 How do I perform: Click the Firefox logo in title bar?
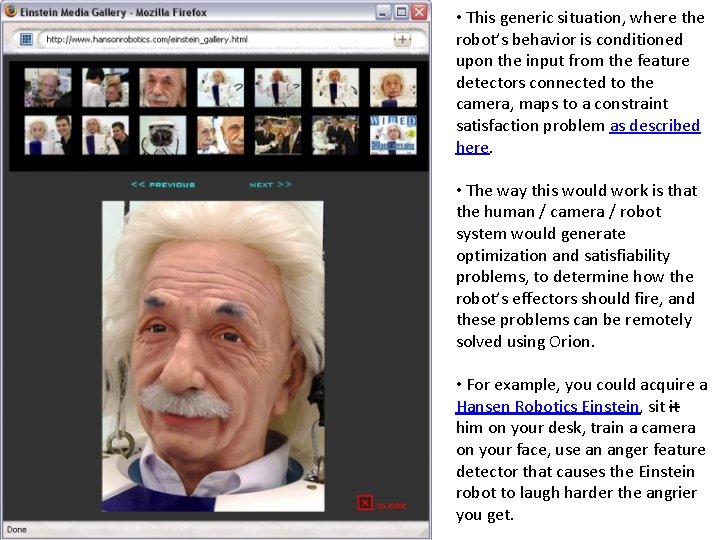pos(10,11)
